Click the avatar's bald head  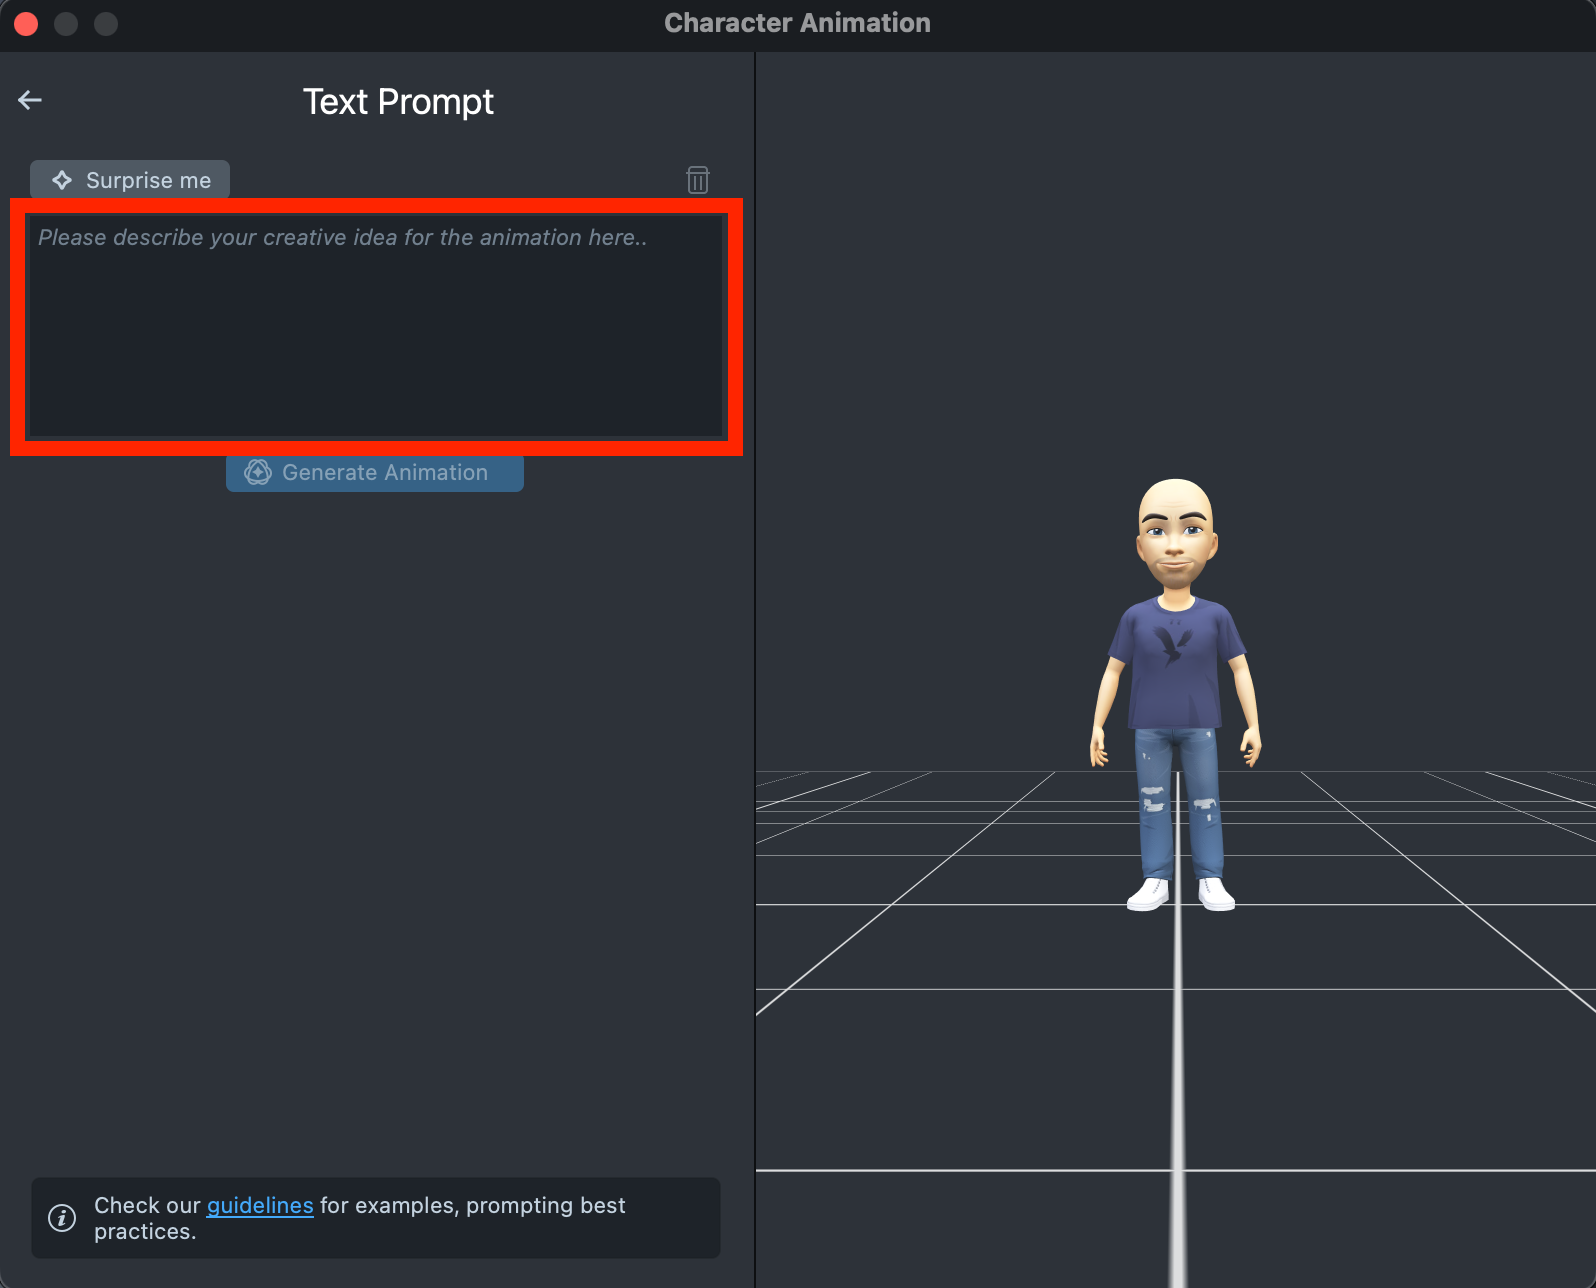pos(1175,505)
